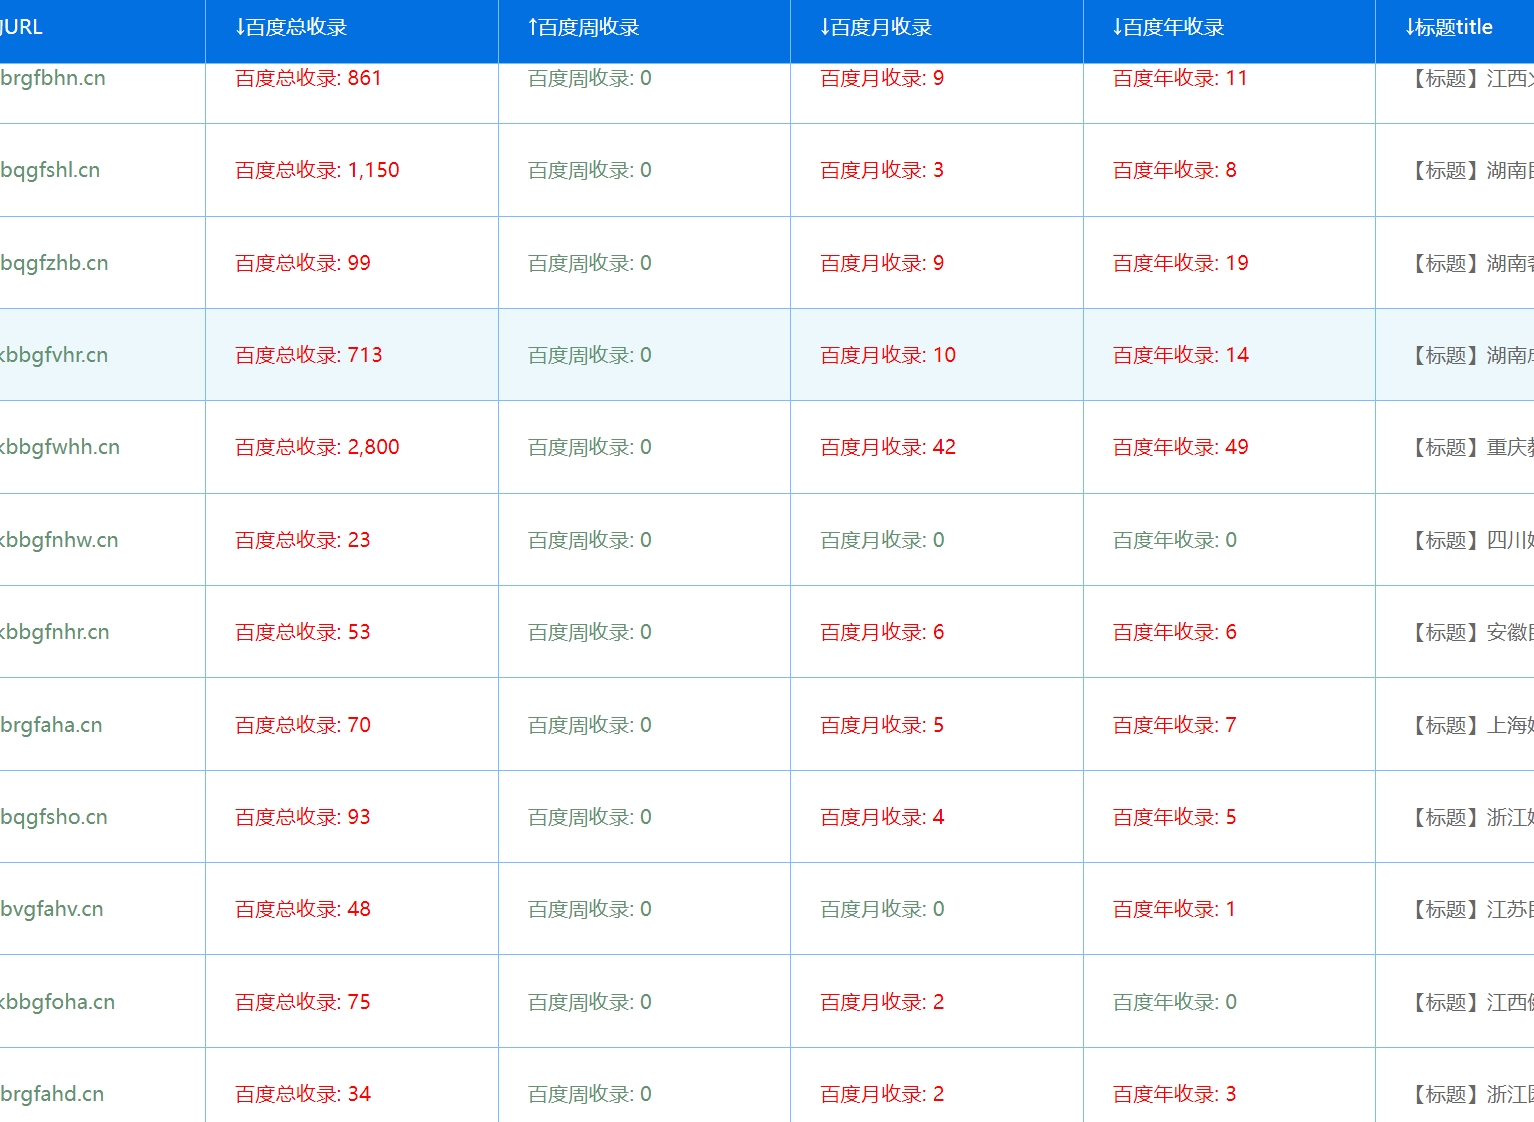Screen dimensions: 1534x1122
Task: Open the bbgfnhw.cn URL link
Action: coord(59,540)
